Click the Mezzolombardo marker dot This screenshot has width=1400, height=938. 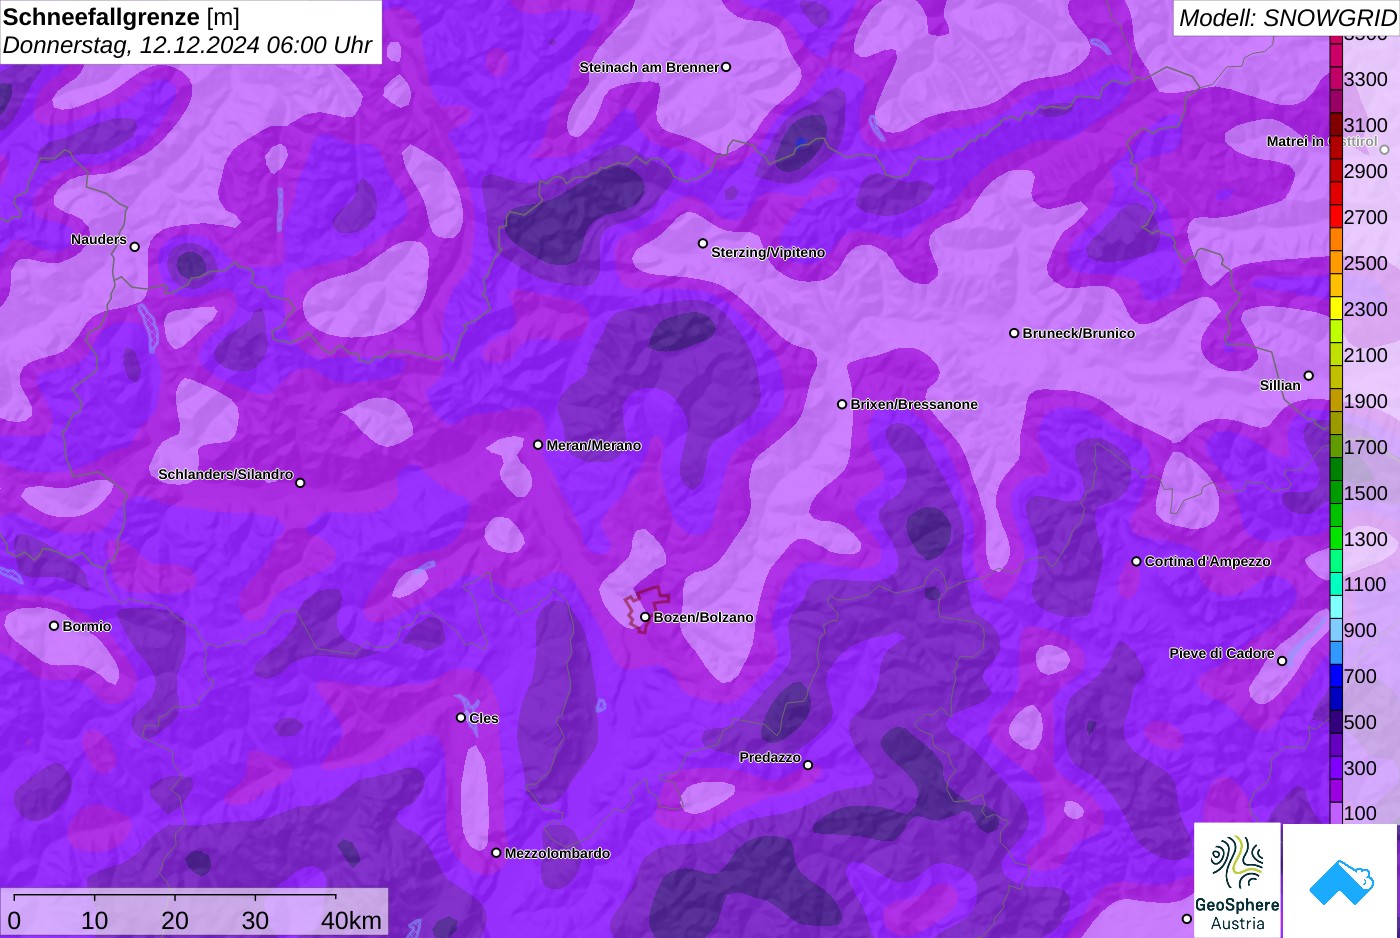coord(496,853)
